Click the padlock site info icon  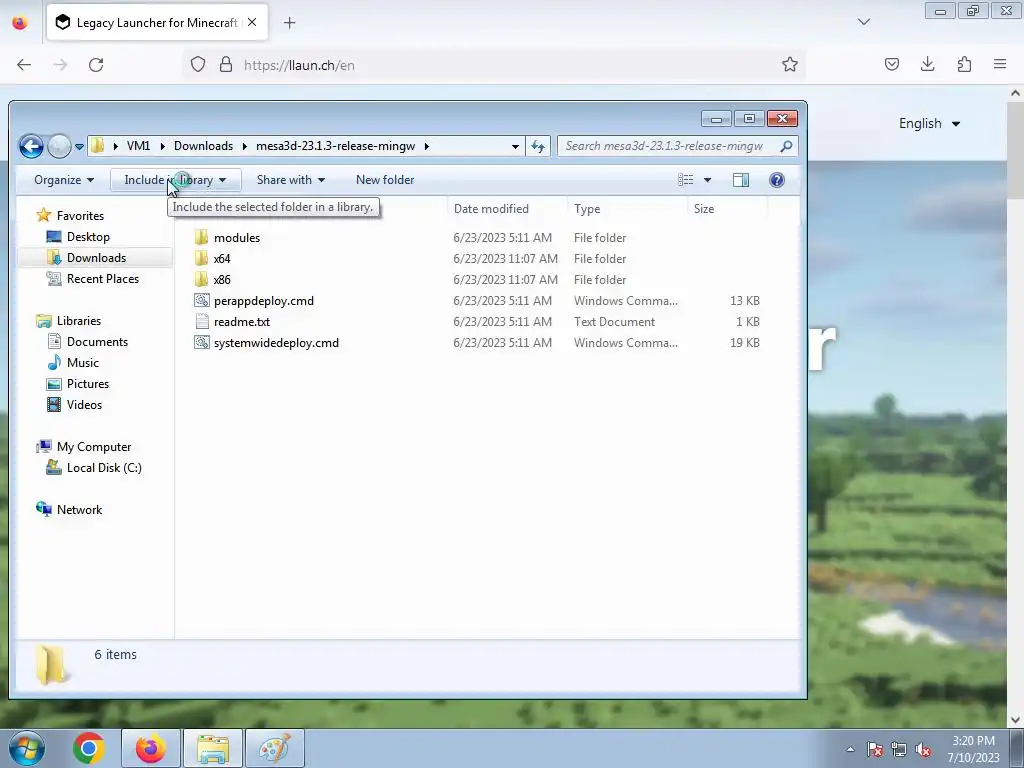pyautogui.click(x=226, y=65)
